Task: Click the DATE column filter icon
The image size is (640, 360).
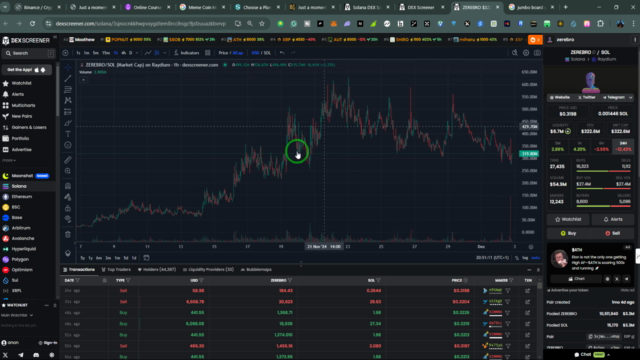Action: (x=78, y=280)
